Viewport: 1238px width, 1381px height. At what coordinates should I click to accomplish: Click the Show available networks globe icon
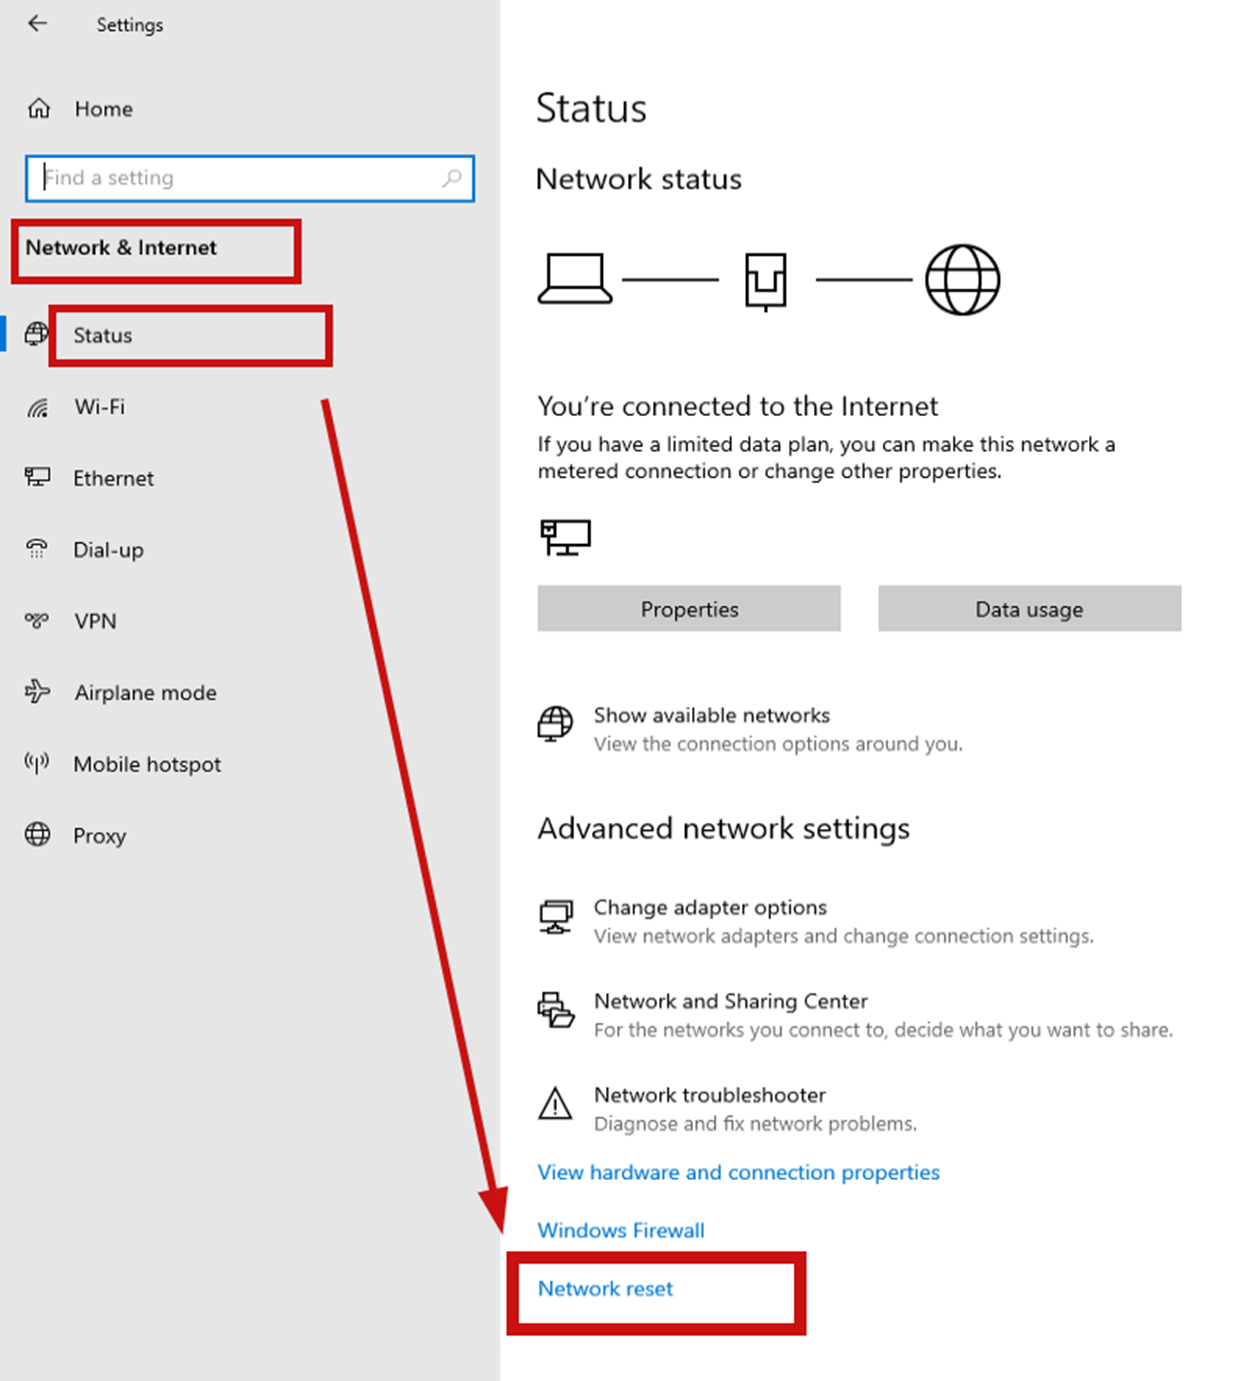[x=555, y=724]
